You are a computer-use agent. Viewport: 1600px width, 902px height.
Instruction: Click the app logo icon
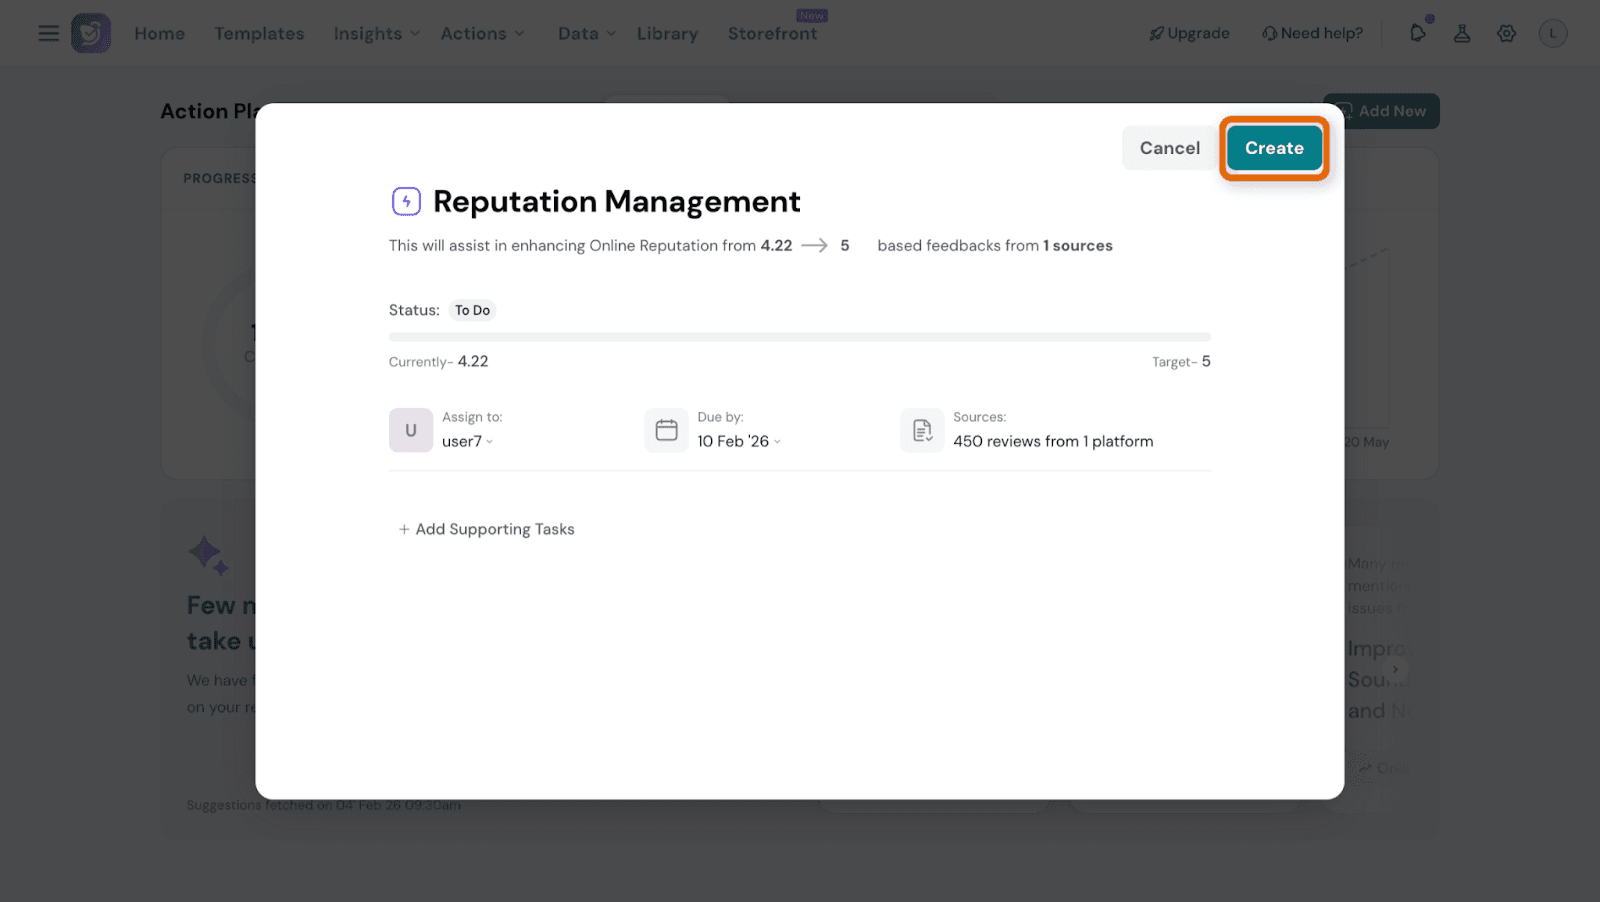tap(91, 33)
